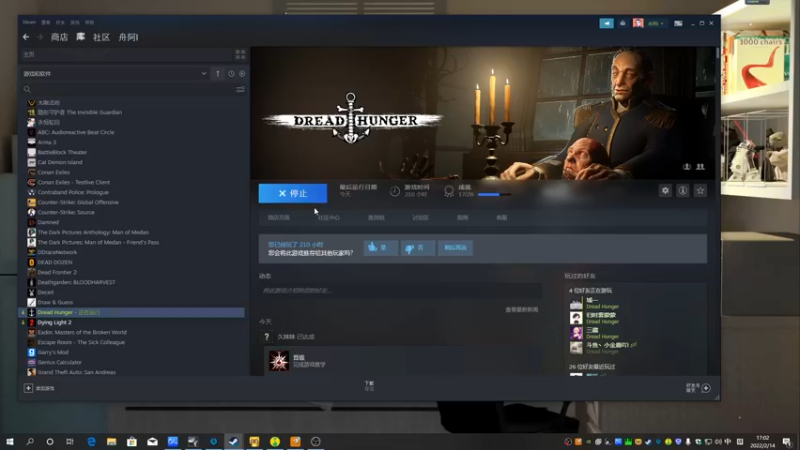Click thumbs up recommend button

(x=381, y=248)
